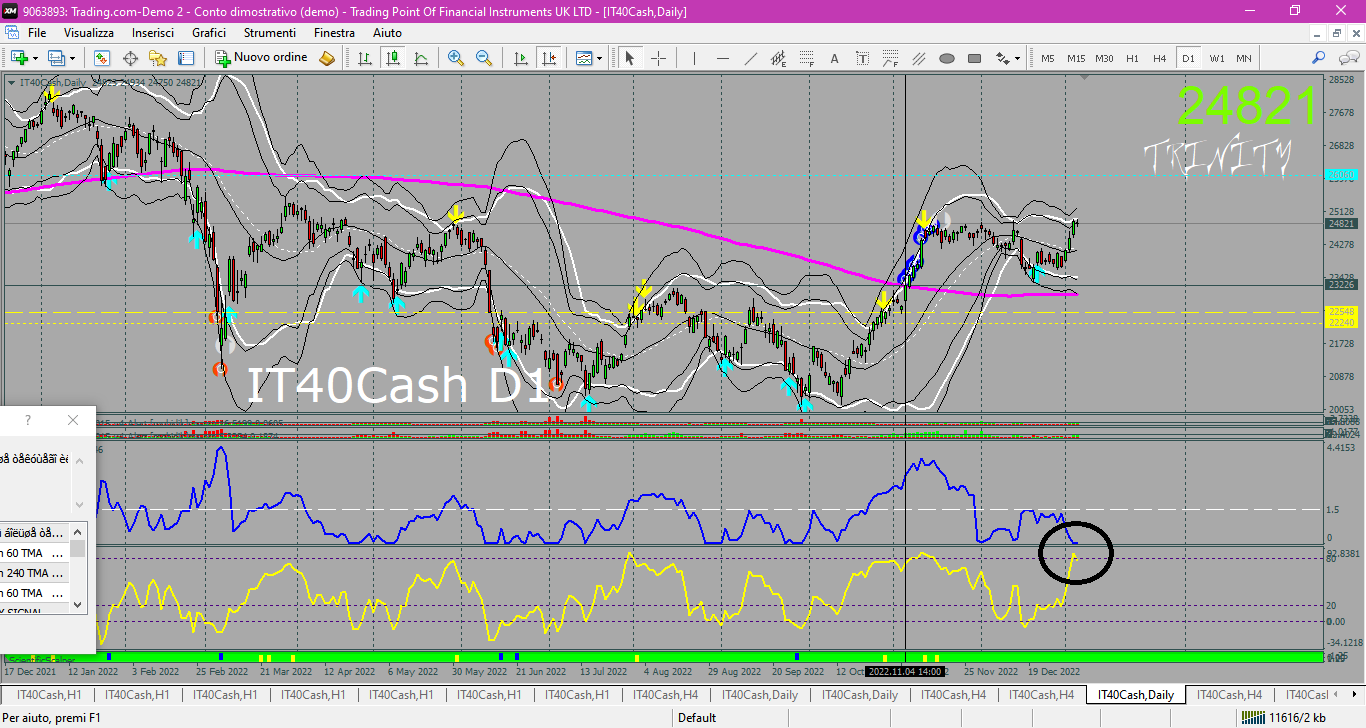Viewport: 1366px width, 728px height.
Task: Open the Inserisci menu
Action: [153, 33]
